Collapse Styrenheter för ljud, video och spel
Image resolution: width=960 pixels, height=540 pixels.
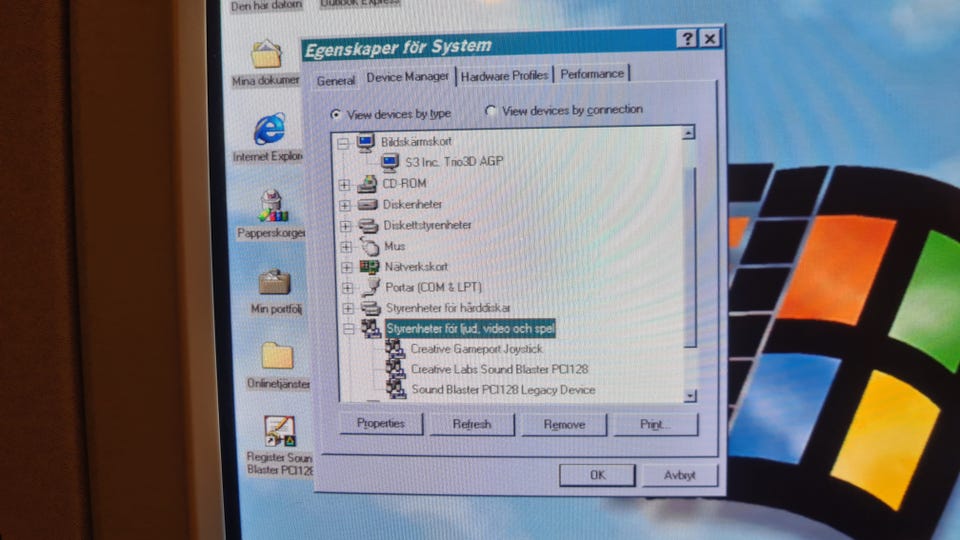tap(349, 329)
